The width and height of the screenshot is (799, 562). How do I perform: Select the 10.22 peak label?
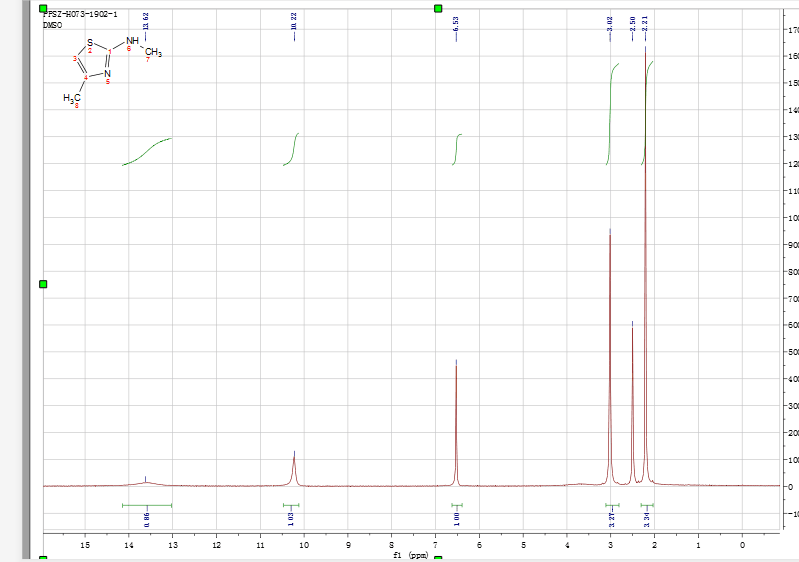pyautogui.click(x=293, y=22)
